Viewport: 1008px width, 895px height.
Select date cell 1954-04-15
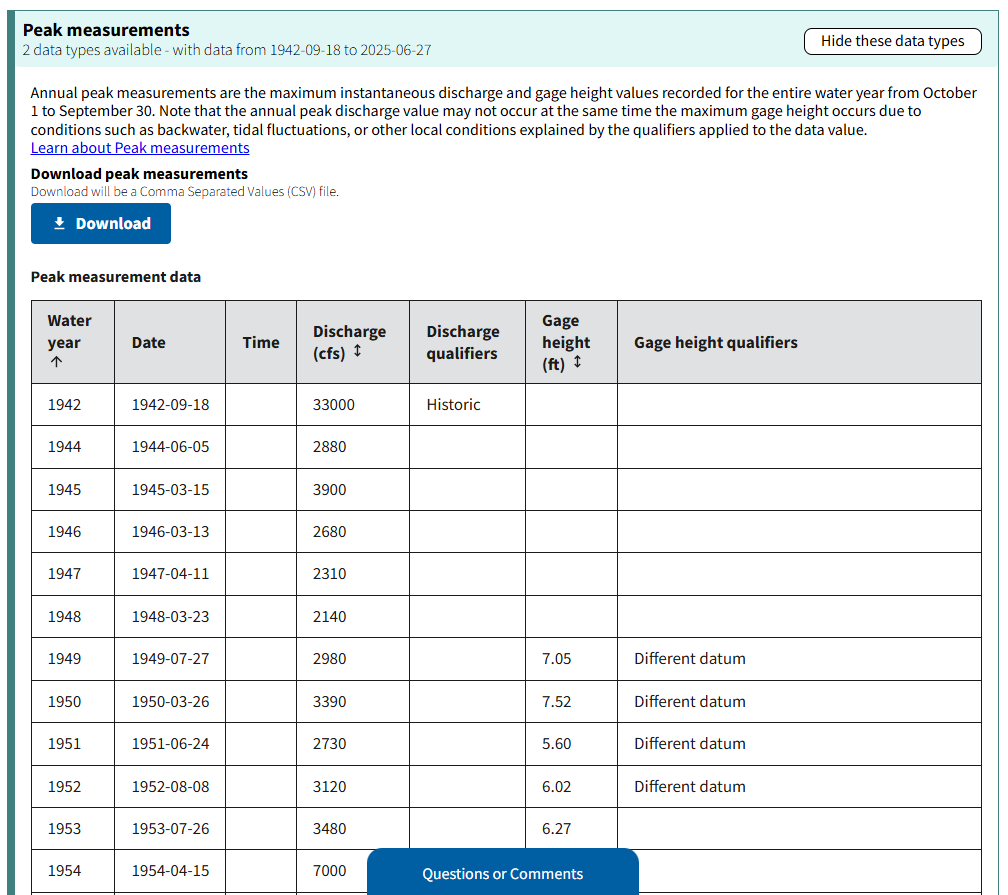(170, 871)
